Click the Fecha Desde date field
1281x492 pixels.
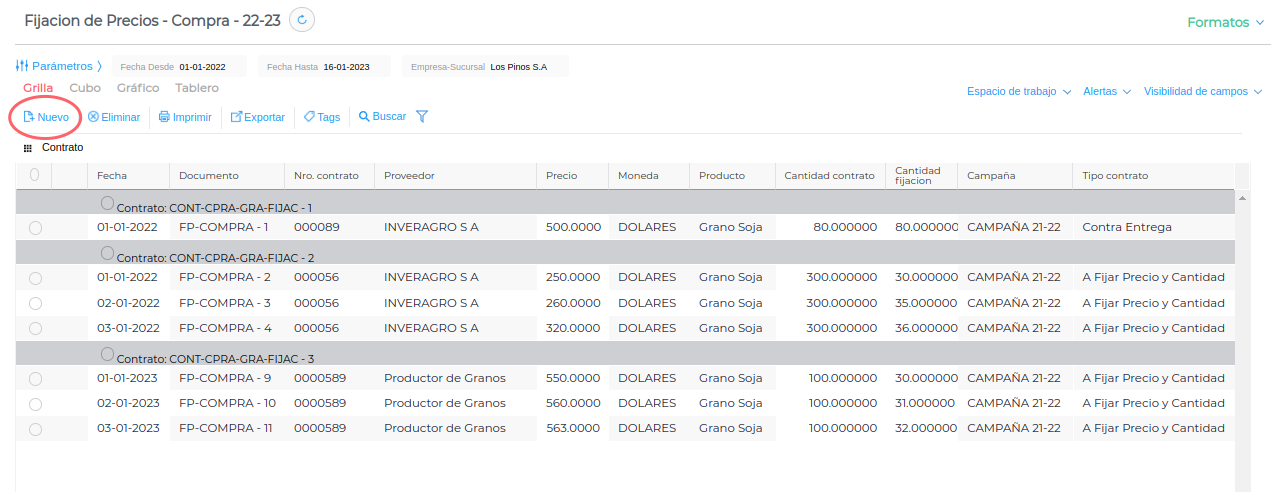(x=178, y=67)
